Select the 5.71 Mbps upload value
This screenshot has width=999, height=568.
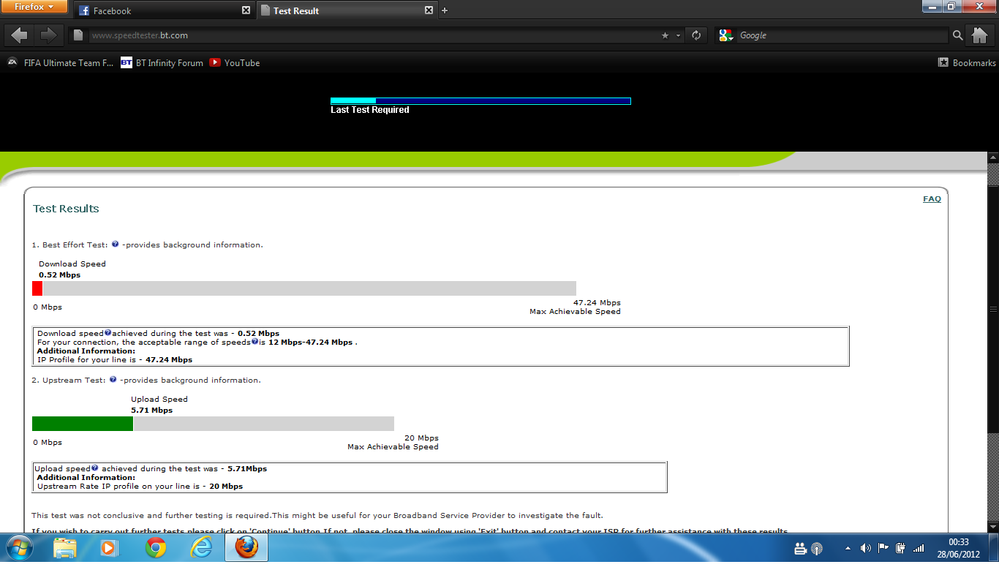152,410
